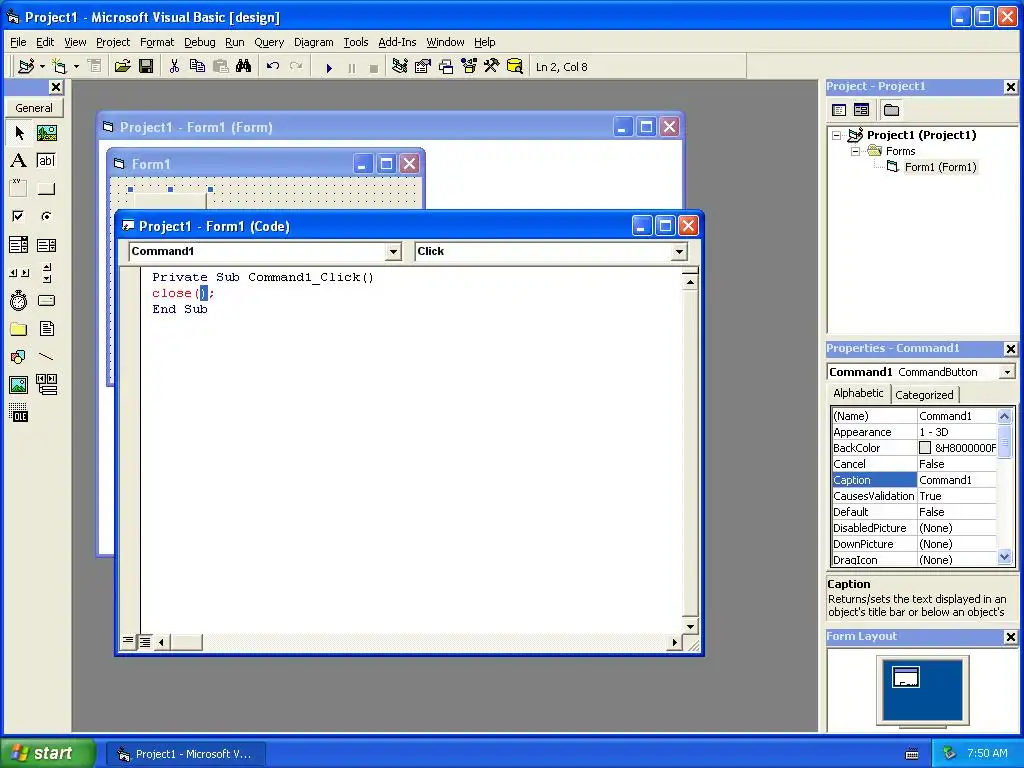The height and width of the screenshot is (768, 1024).
Task: Open the Add-Ins menu
Action: click(x=397, y=42)
